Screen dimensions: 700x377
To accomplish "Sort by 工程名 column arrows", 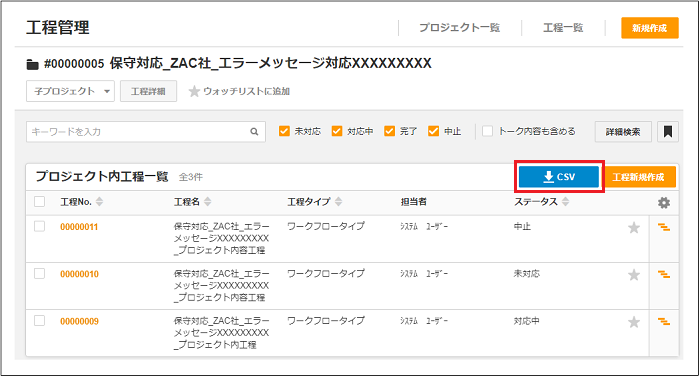I will coord(208,202).
